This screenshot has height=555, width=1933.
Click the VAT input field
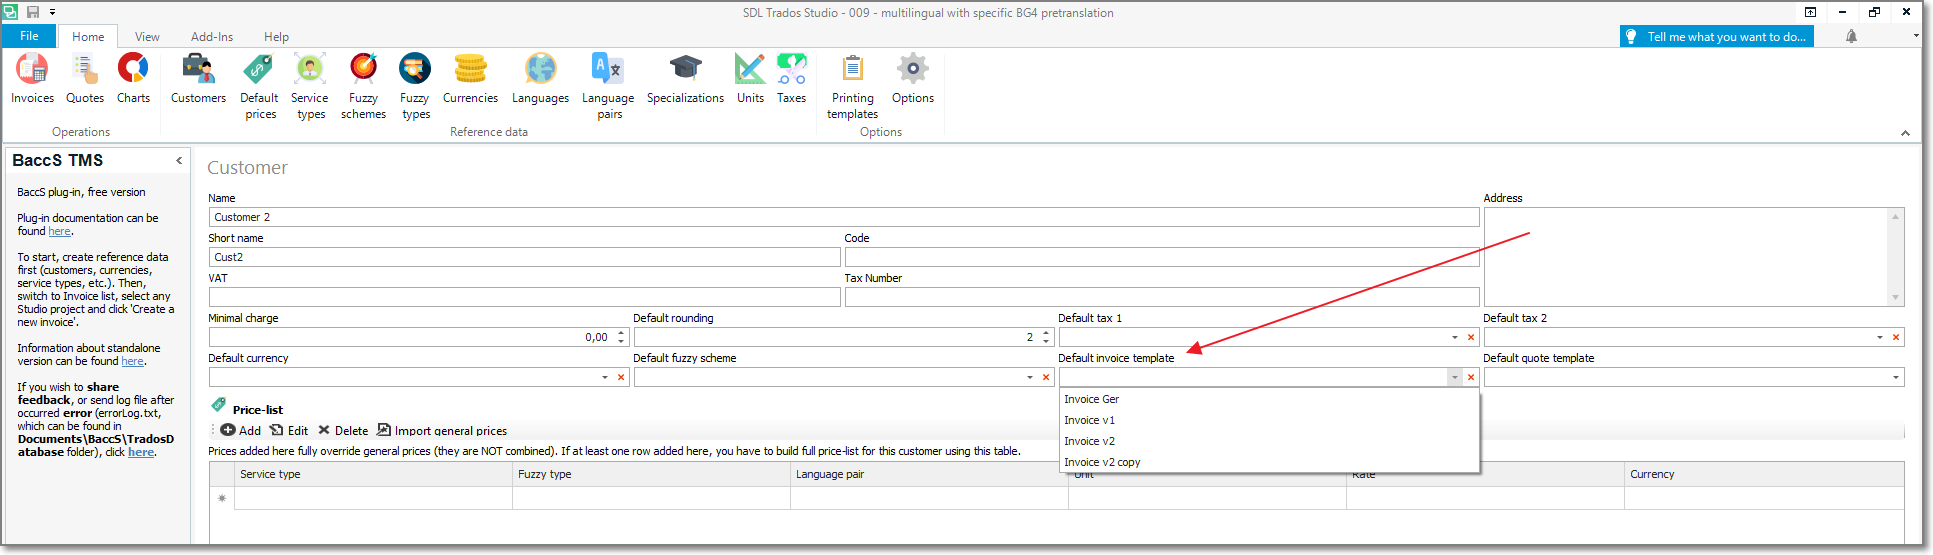click(524, 297)
